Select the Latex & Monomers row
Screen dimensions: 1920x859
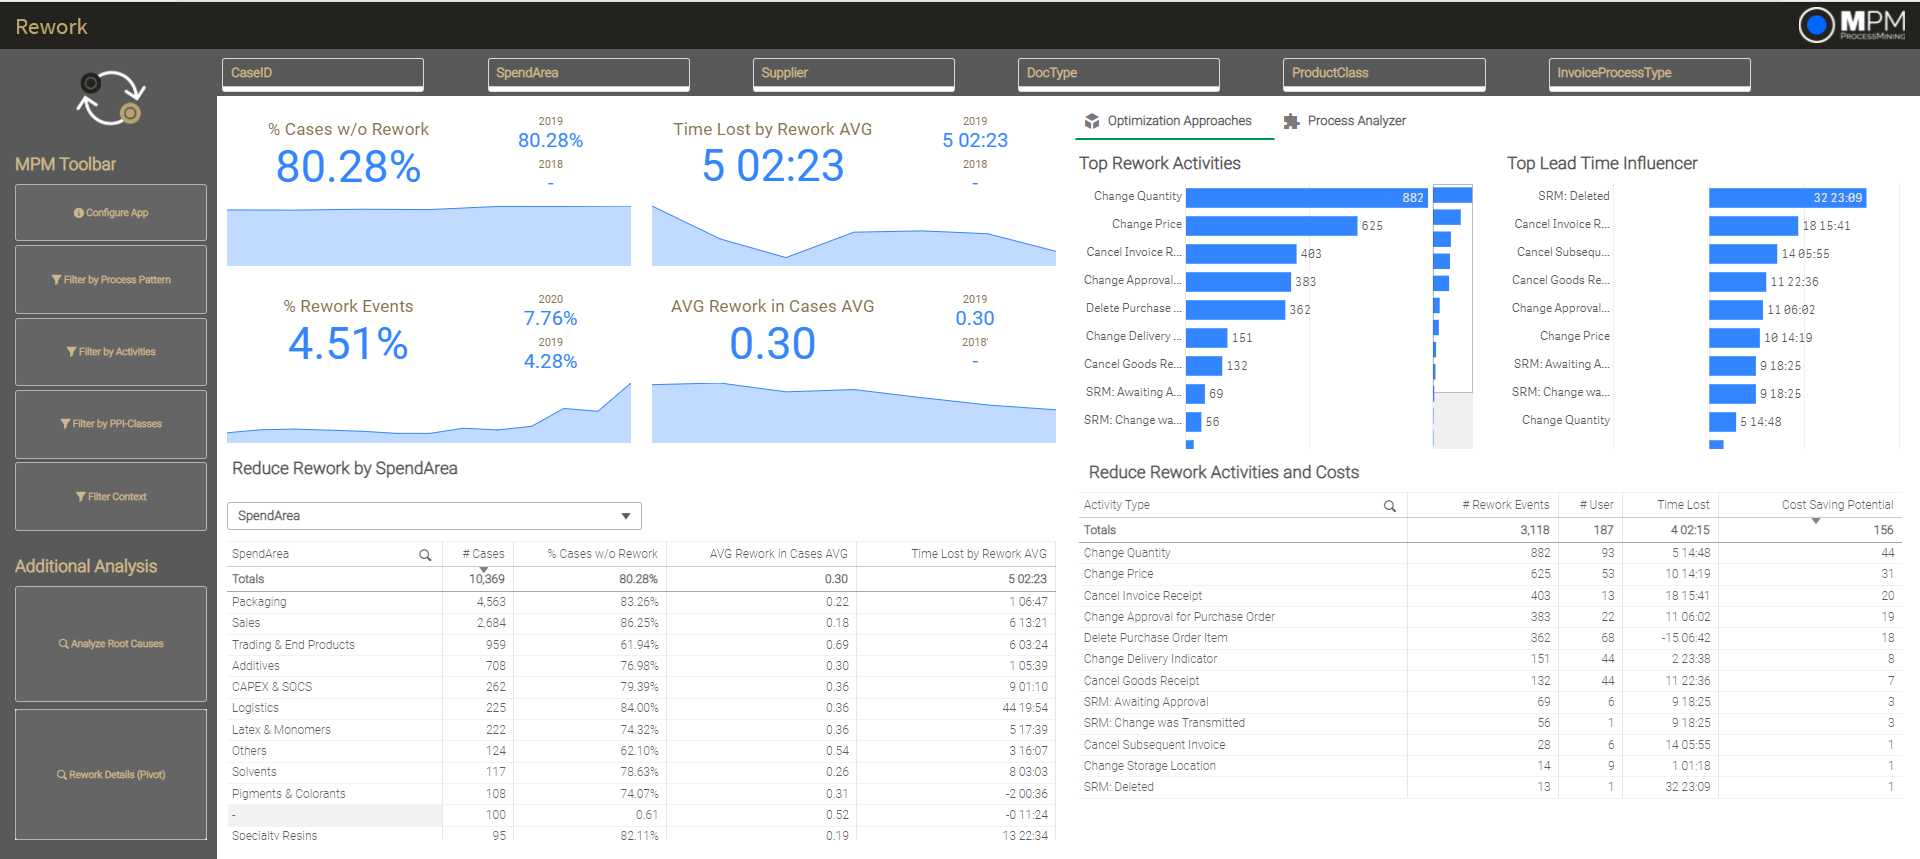click(x=641, y=730)
